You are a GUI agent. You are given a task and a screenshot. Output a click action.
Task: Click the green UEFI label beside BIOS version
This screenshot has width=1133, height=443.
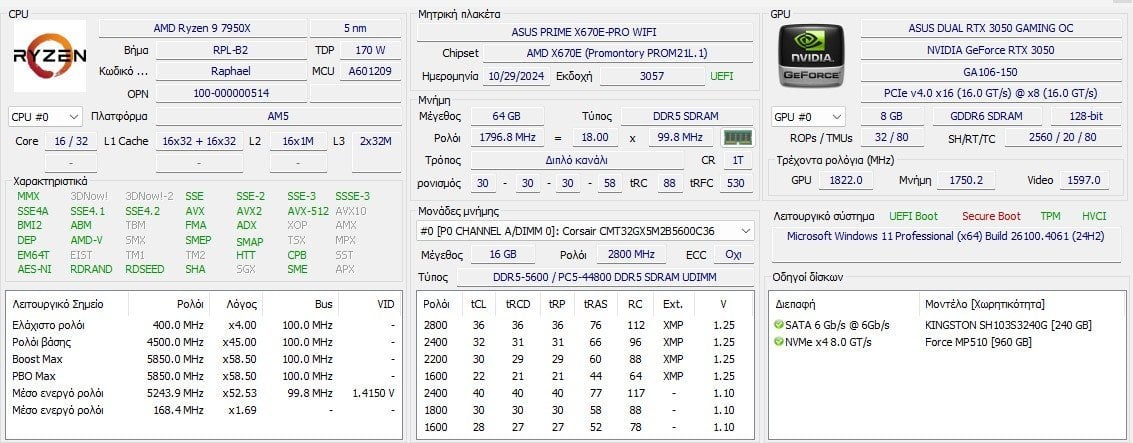tap(721, 76)
